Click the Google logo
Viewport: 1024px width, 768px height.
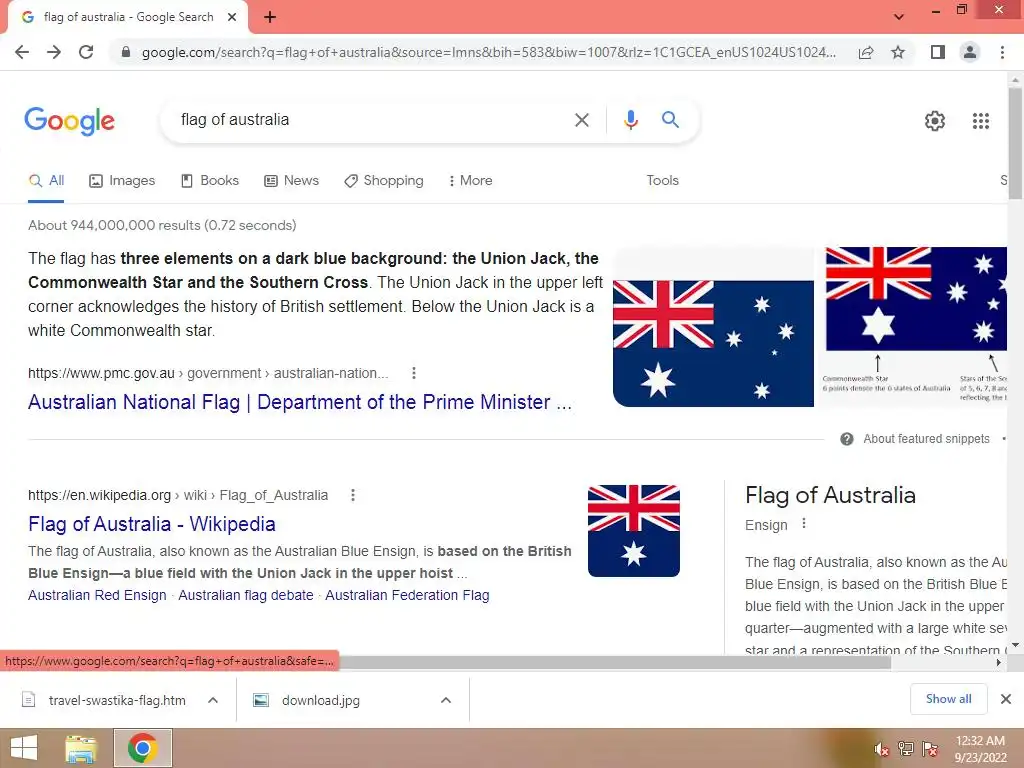click(70, 121)
